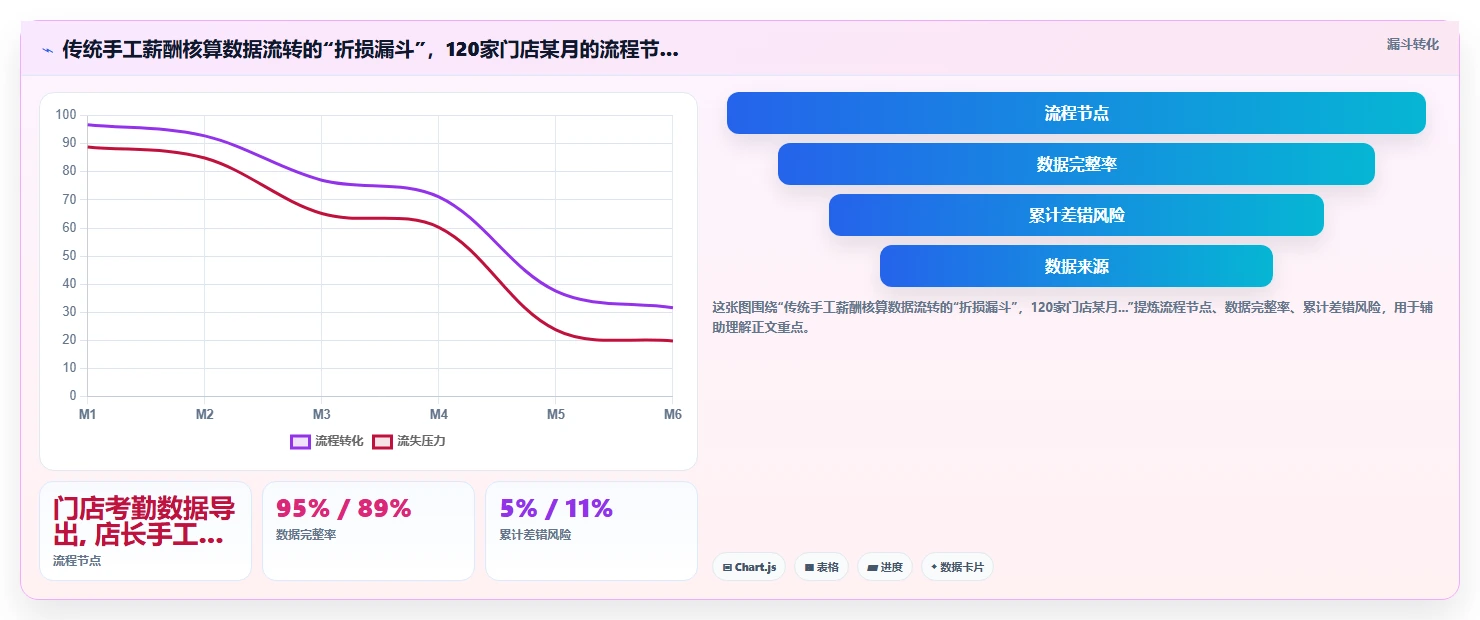Click the 流失压力 legend label
This screenshot has width=1480, height=620.
point(421,441)
